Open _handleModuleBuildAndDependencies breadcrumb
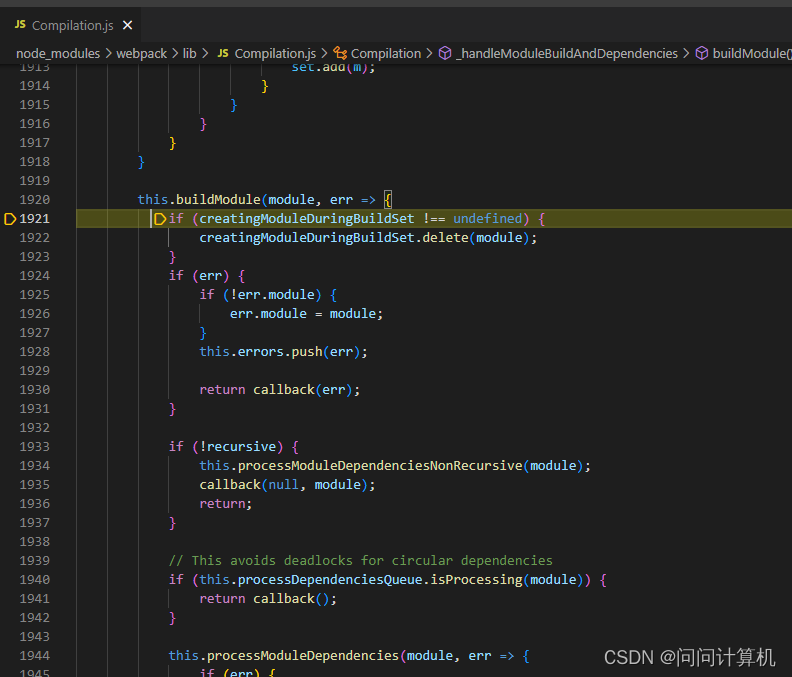 567,54
